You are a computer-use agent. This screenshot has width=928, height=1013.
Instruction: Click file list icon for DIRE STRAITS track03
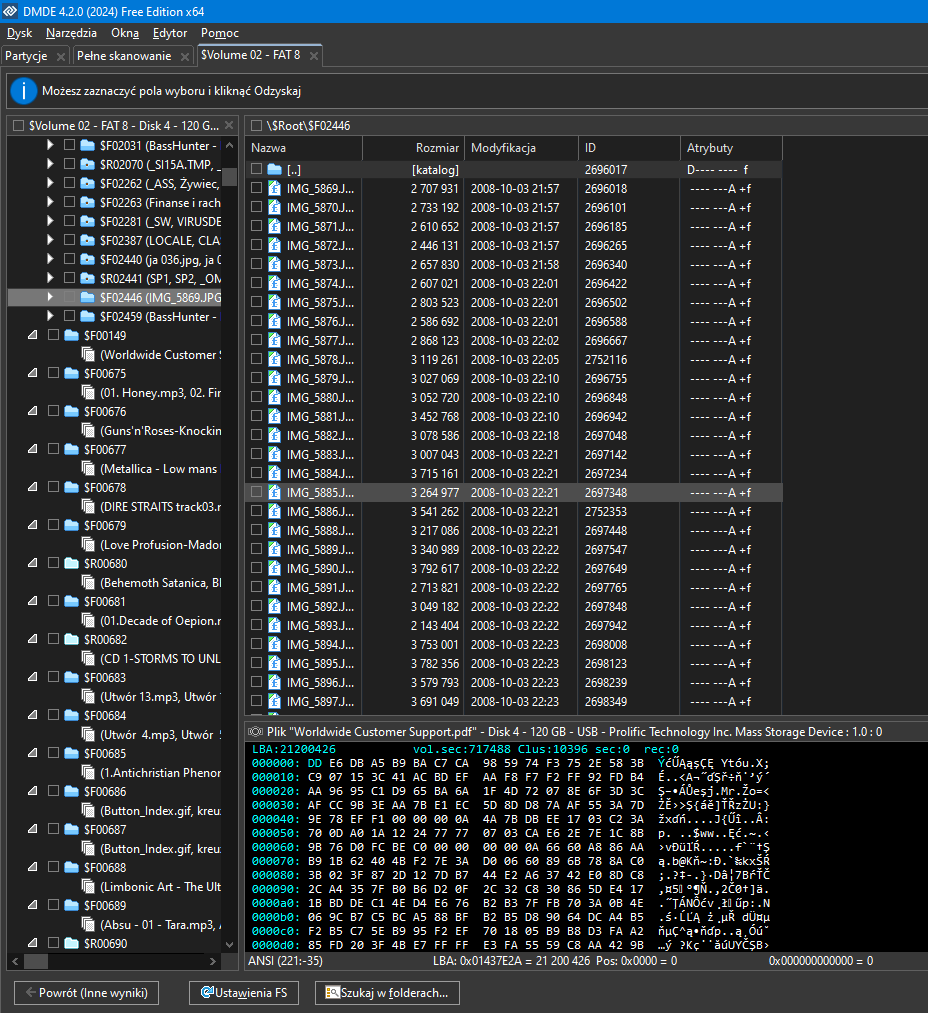88,506
